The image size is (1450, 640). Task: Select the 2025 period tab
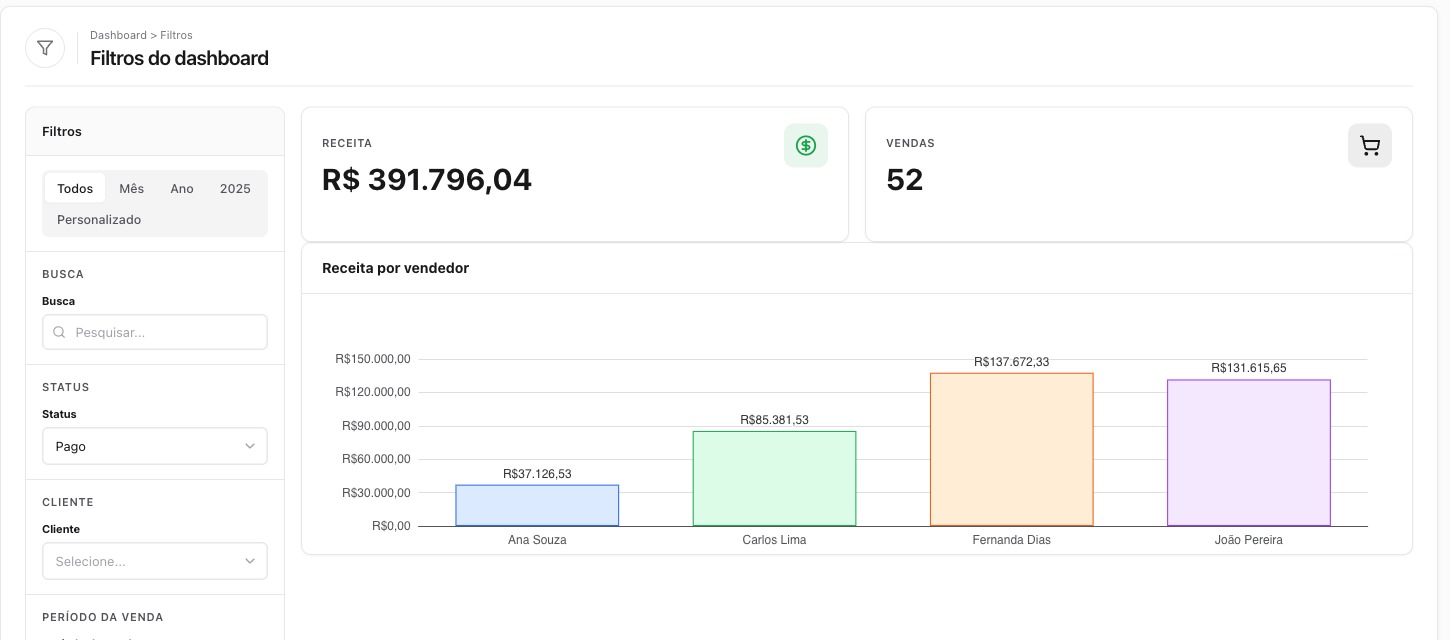235,188
